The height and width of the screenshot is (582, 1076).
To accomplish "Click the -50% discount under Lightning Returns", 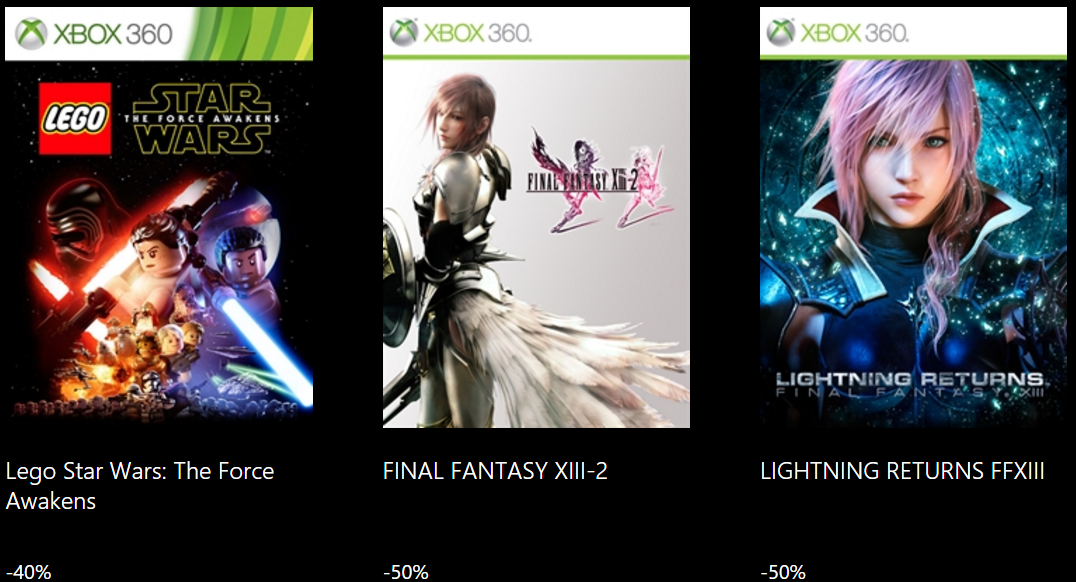I will pos(783,572).
